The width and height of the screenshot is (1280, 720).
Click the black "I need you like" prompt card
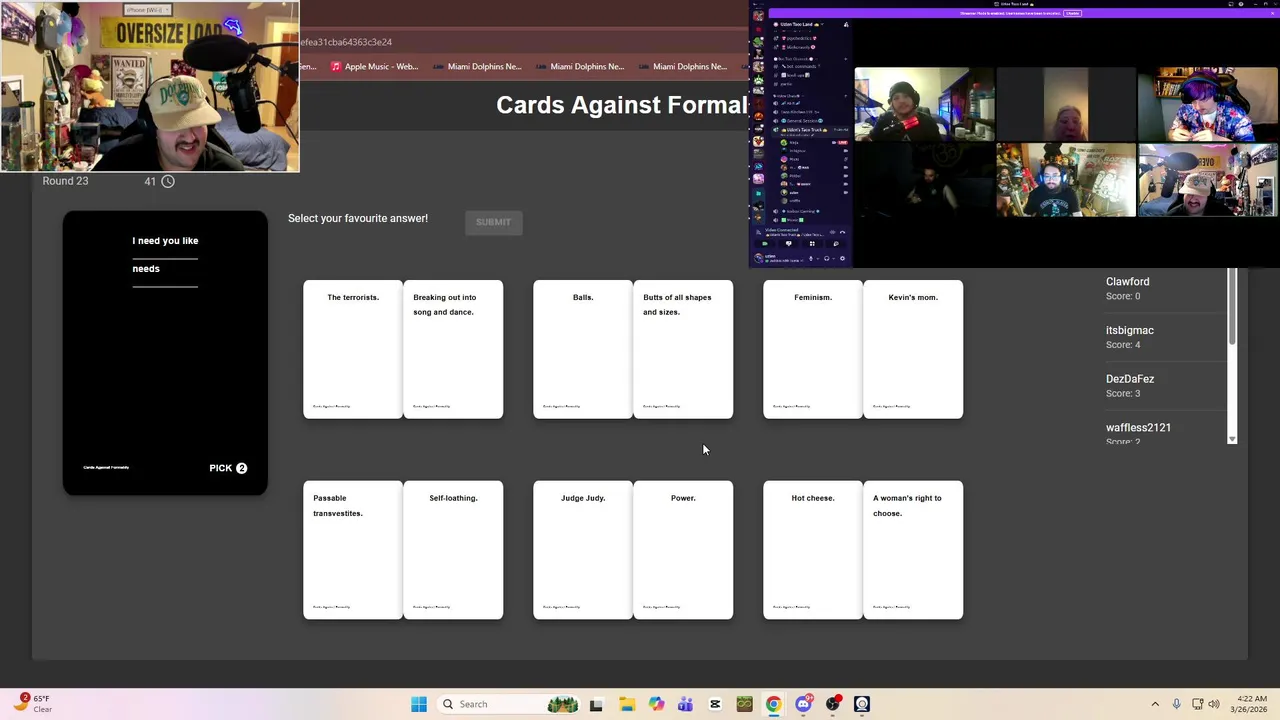click(x=165, y=353)
